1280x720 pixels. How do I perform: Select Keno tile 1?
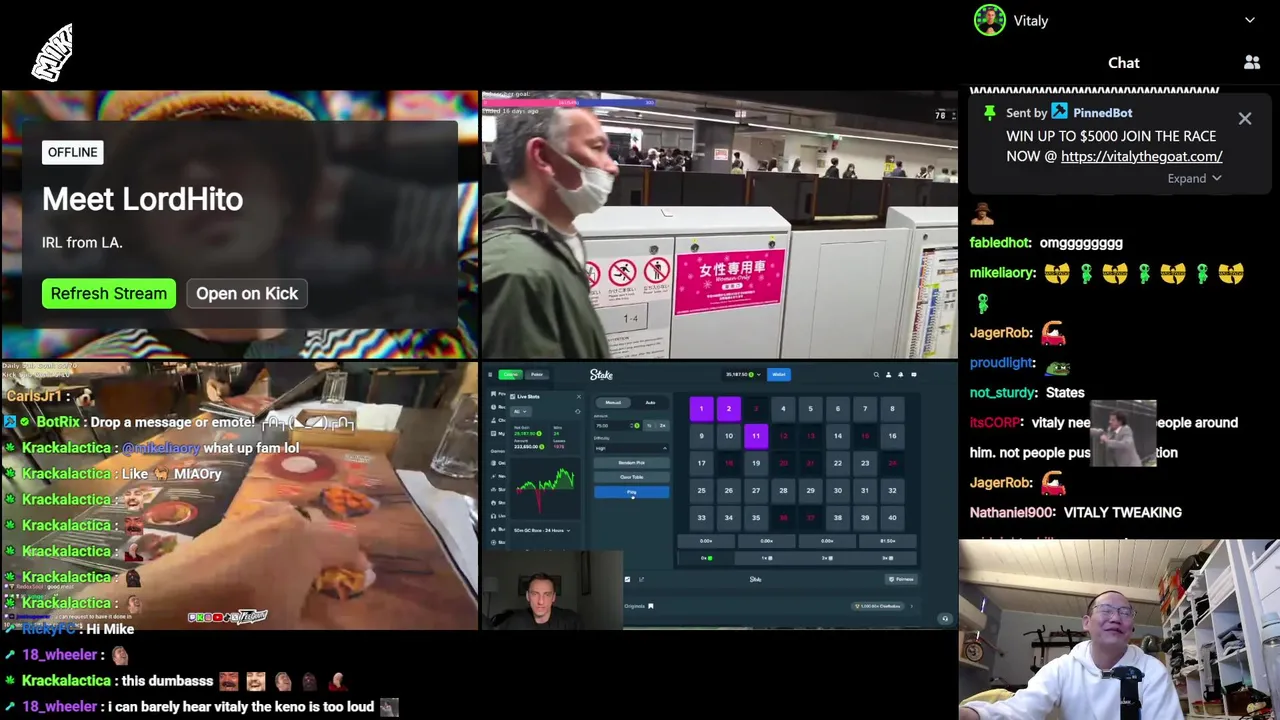pyautogui.click(x=702, y=409)
